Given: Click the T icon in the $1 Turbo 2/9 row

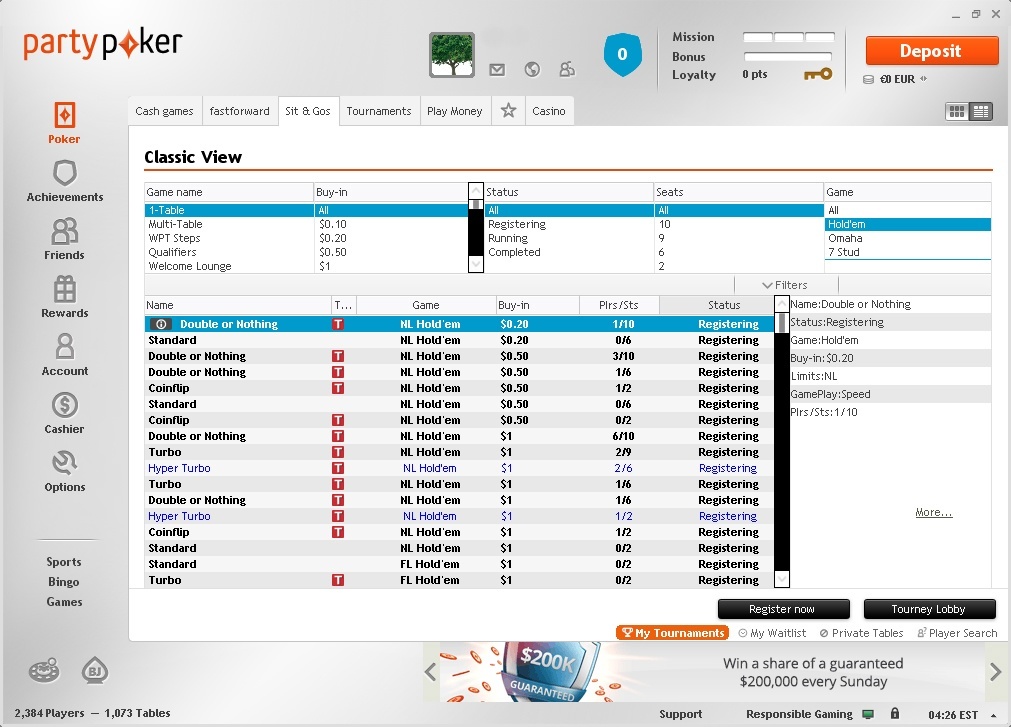Looking at the screenshot, I should [338, 452].
